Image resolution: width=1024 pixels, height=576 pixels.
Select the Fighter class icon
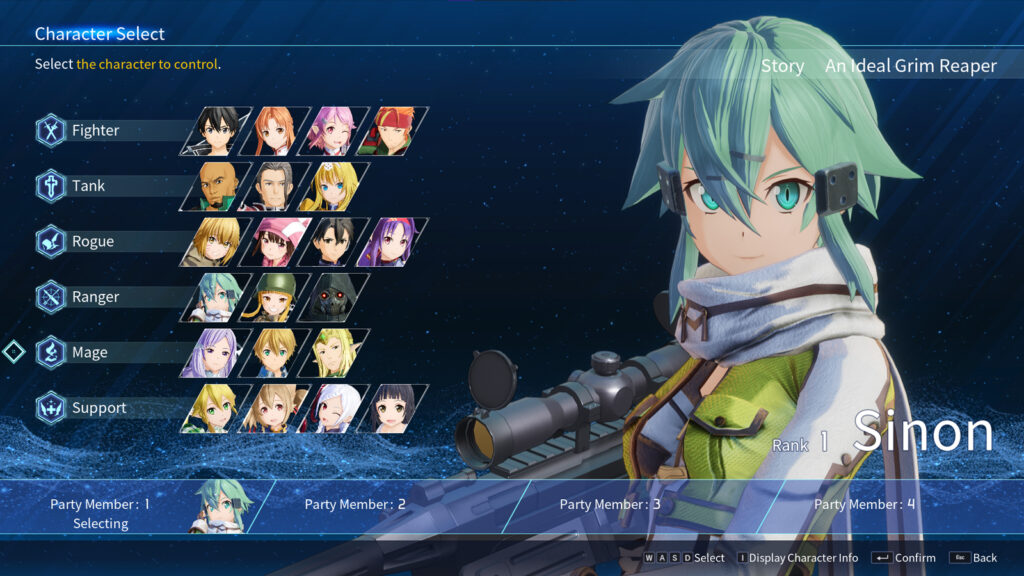pyautogui.click(x=50, y=131)
